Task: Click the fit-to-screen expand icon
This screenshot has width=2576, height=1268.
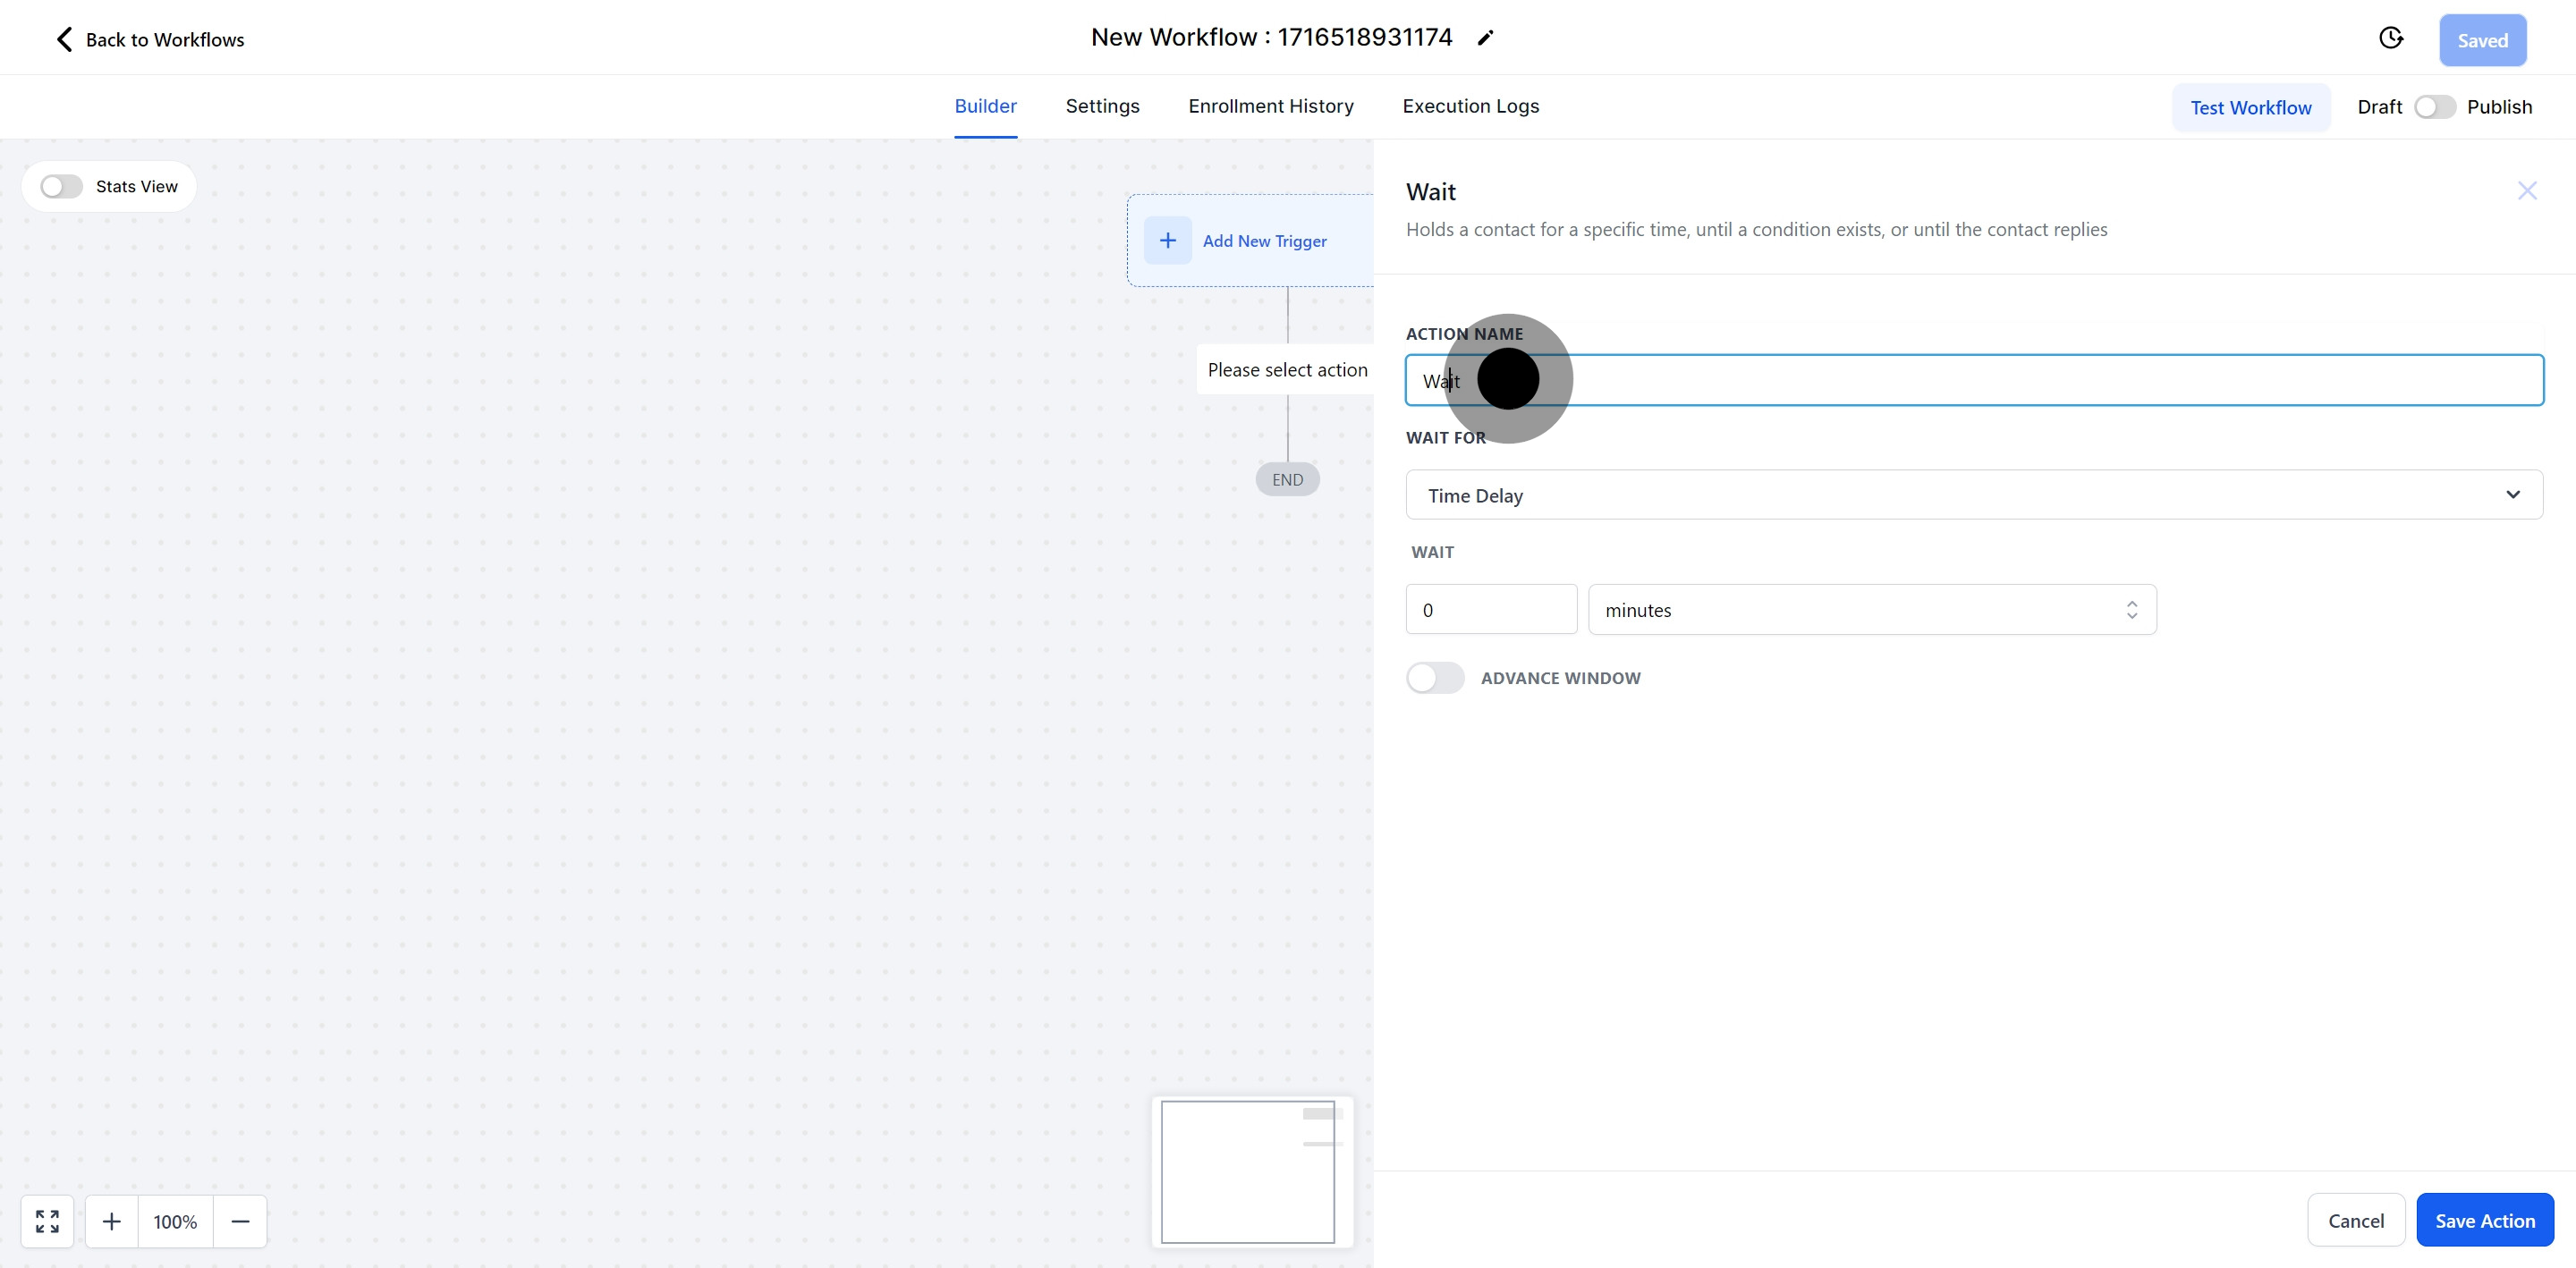Action: pyautogui.click(x=47, y=1221)
